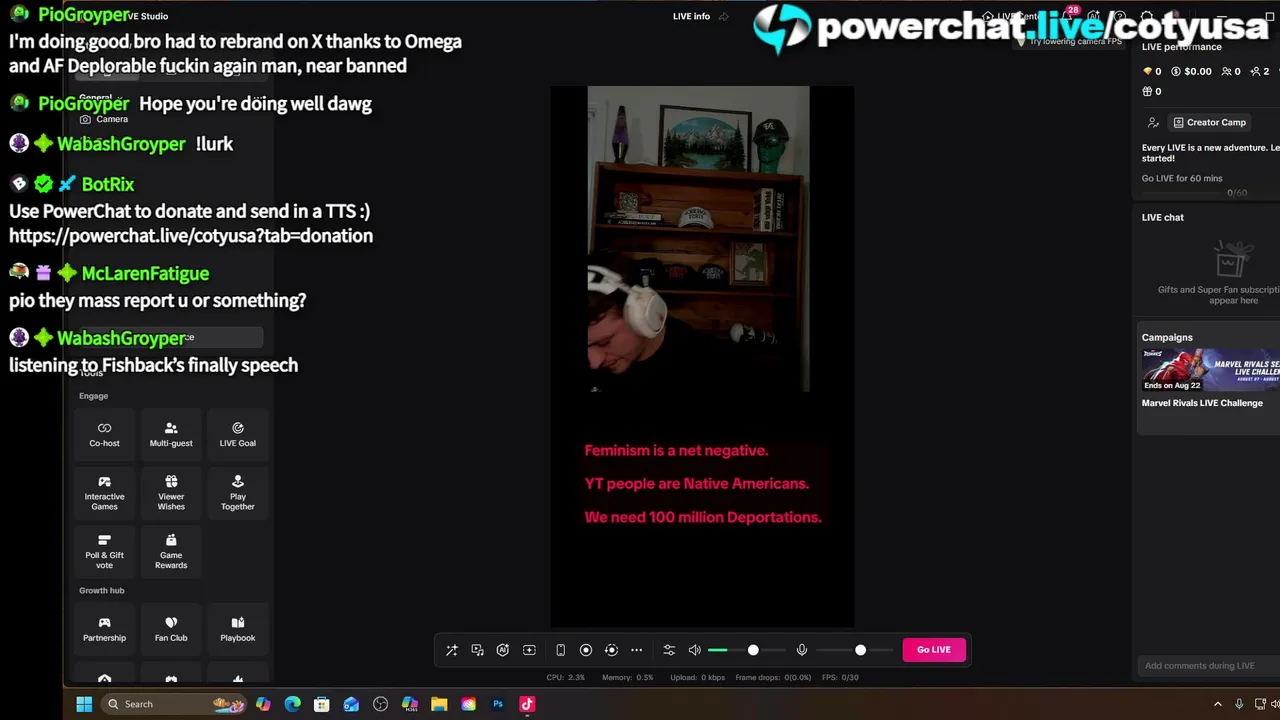Click the share arrow next to LIVE info
Viewport: 1280px width, 720px height.
coord(724,16)
